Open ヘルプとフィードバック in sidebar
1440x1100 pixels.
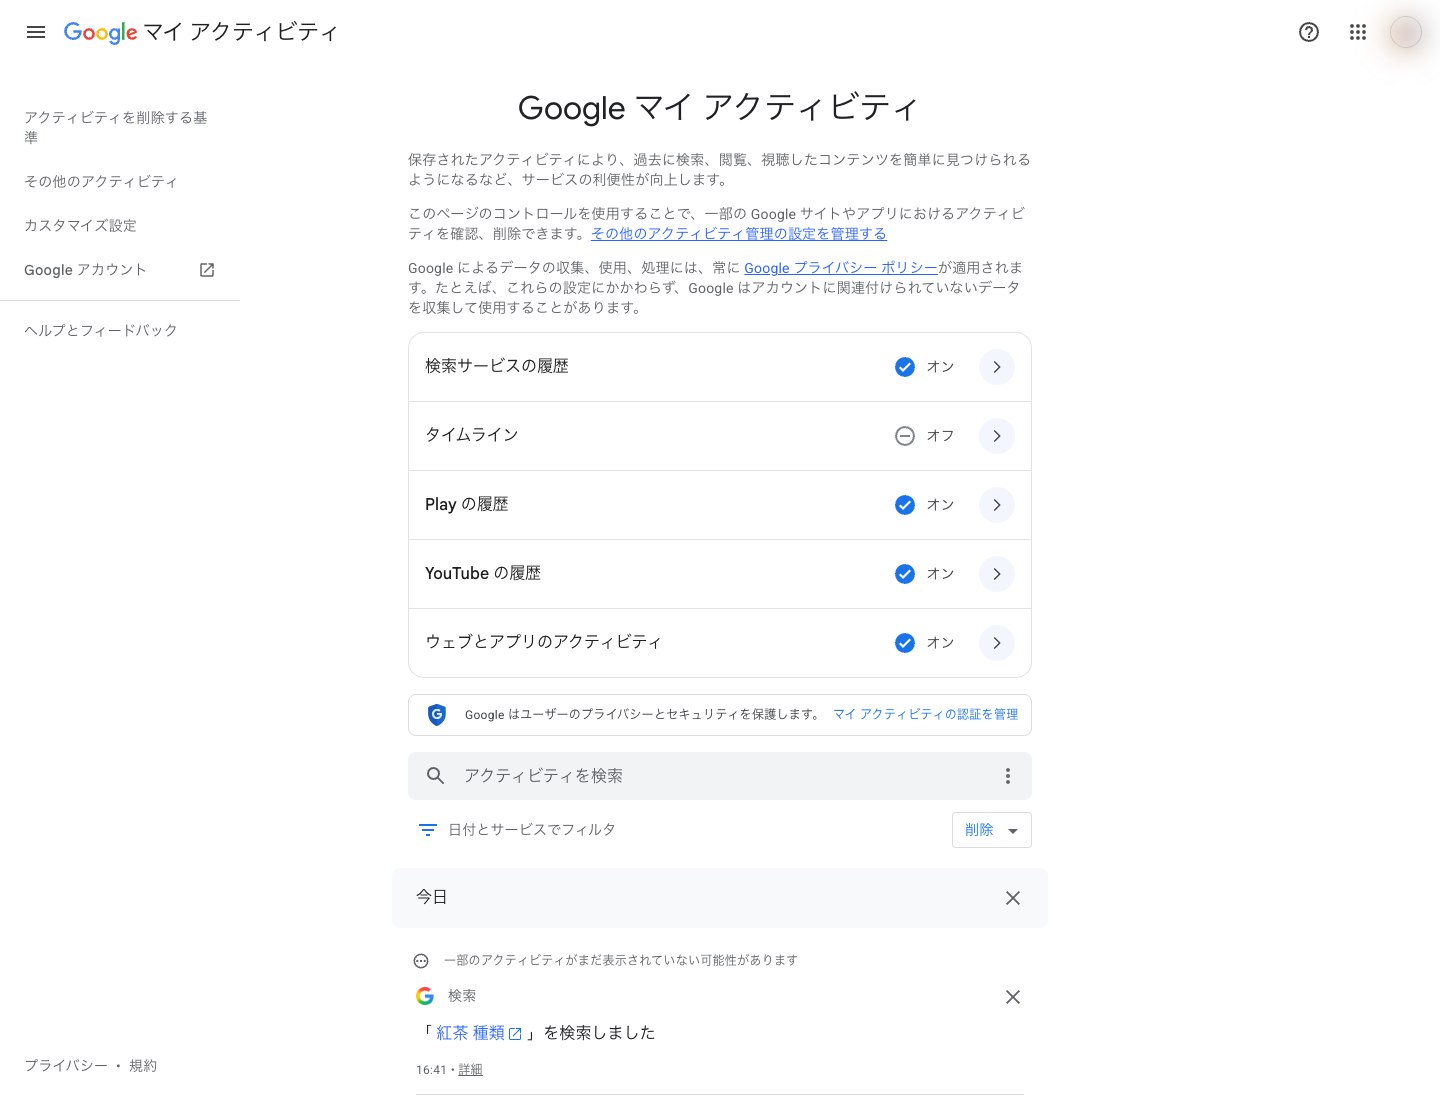[x=101, y=330]
